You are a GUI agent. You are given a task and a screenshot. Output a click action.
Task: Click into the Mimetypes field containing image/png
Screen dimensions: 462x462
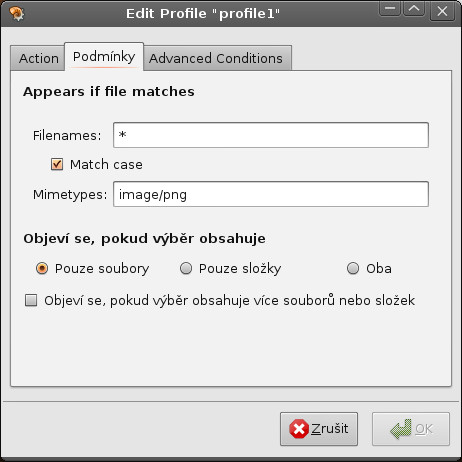click(x=271, y=194)
